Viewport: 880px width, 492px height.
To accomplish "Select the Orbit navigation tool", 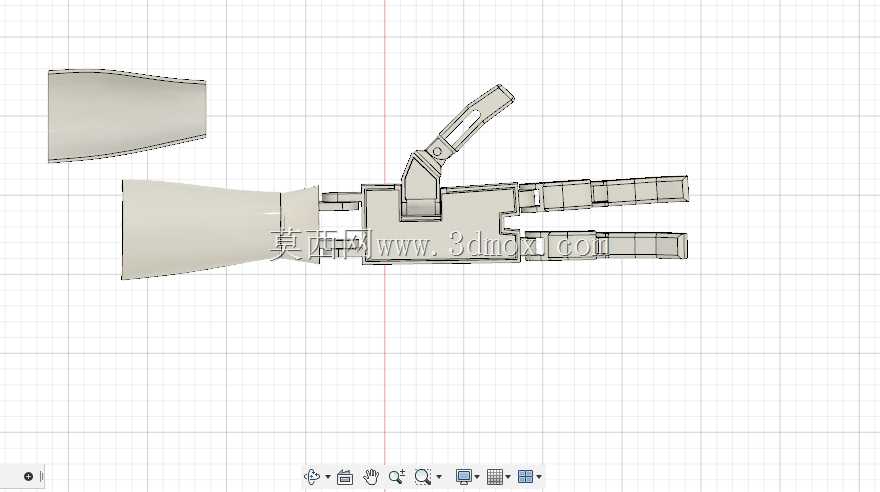I will pos(312,477).
